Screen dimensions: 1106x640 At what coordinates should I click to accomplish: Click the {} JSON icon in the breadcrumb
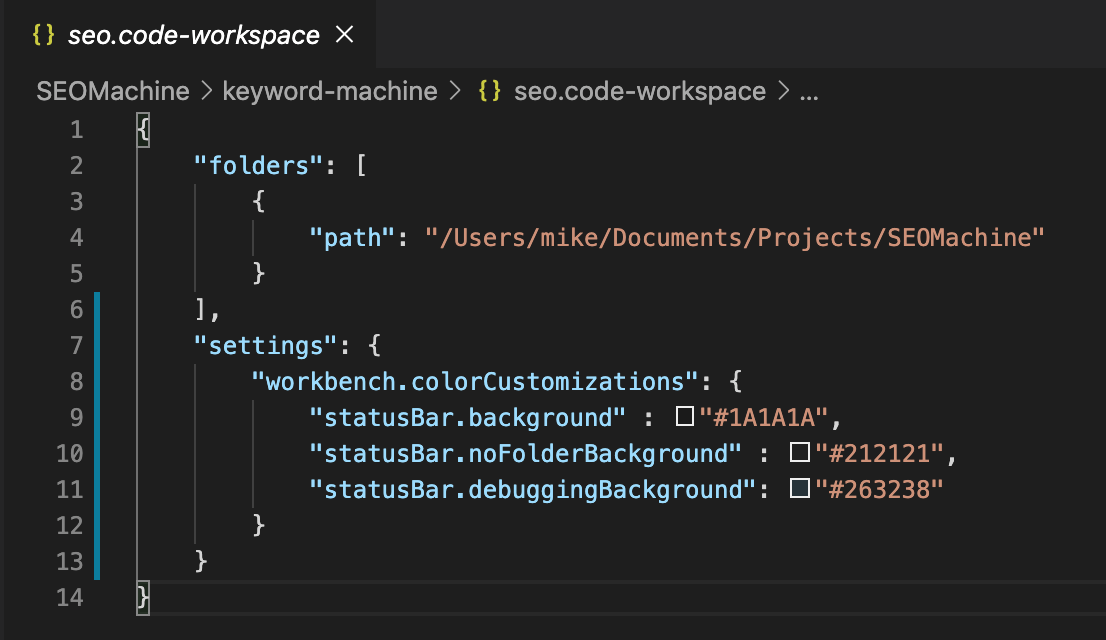click(x=490, y=91)
